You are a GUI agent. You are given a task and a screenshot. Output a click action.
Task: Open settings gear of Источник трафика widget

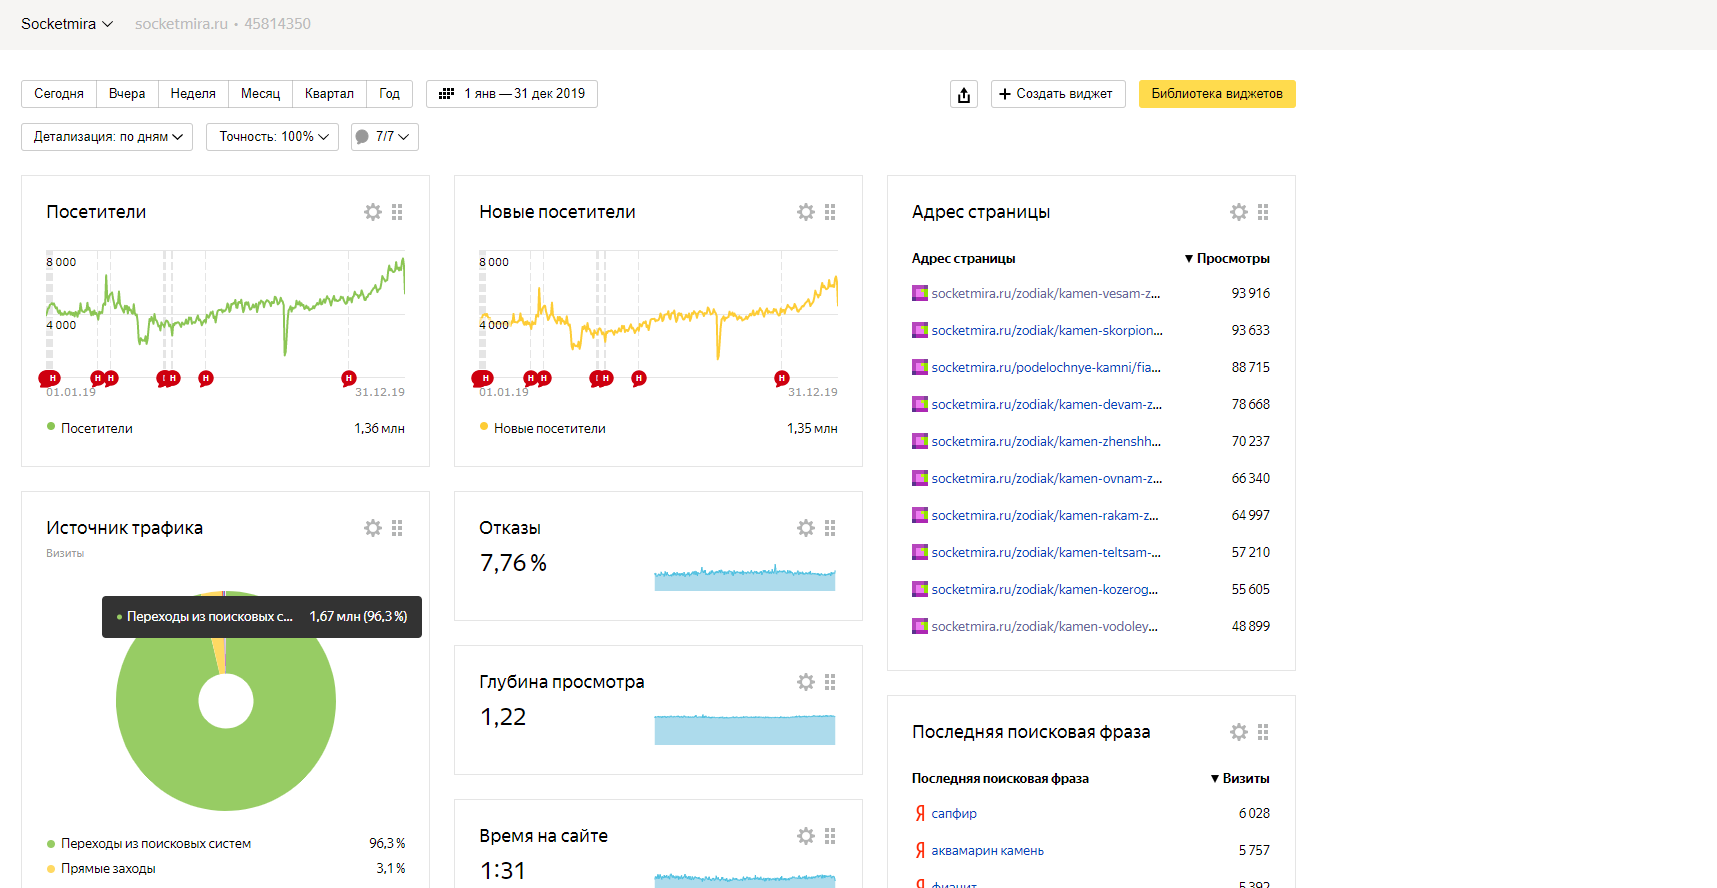[373, 528]
